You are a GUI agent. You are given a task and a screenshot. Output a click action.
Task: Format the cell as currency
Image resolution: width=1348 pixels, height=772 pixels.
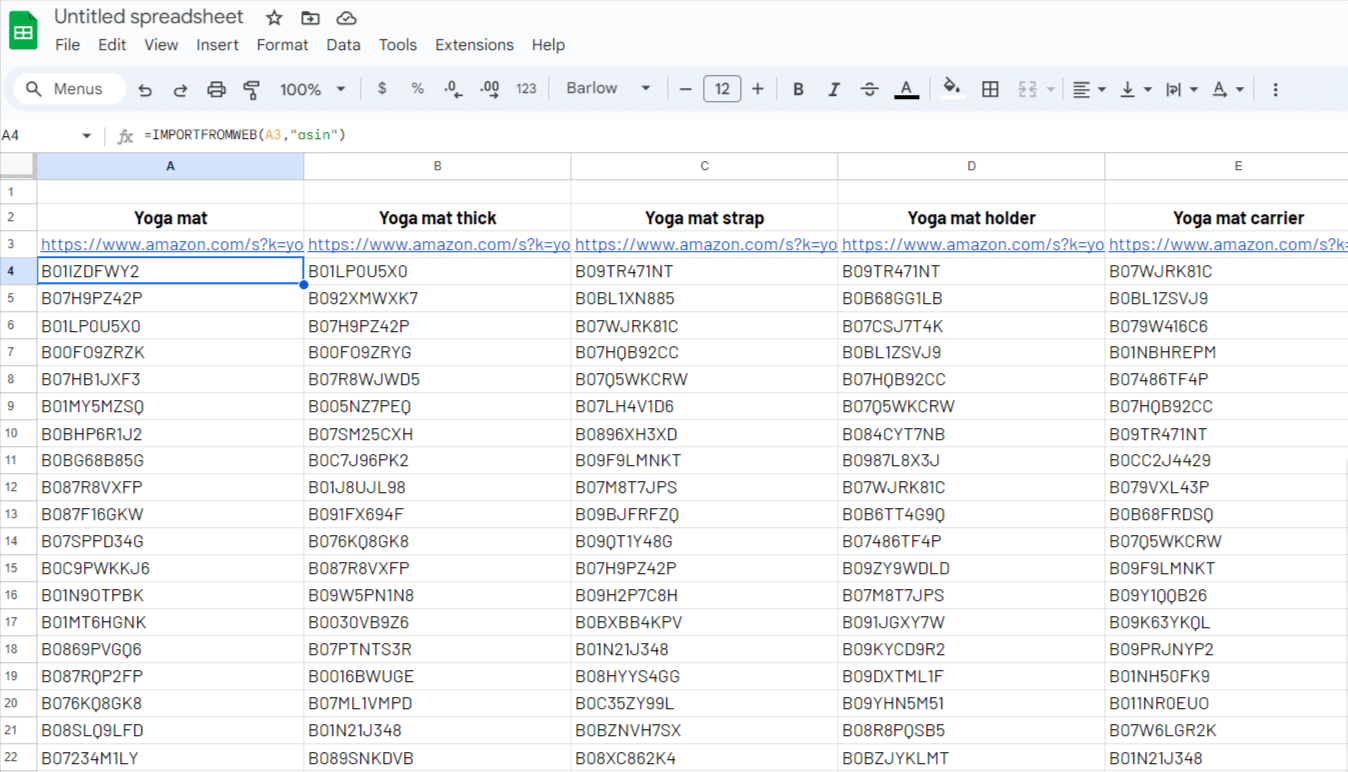[382, 89]
